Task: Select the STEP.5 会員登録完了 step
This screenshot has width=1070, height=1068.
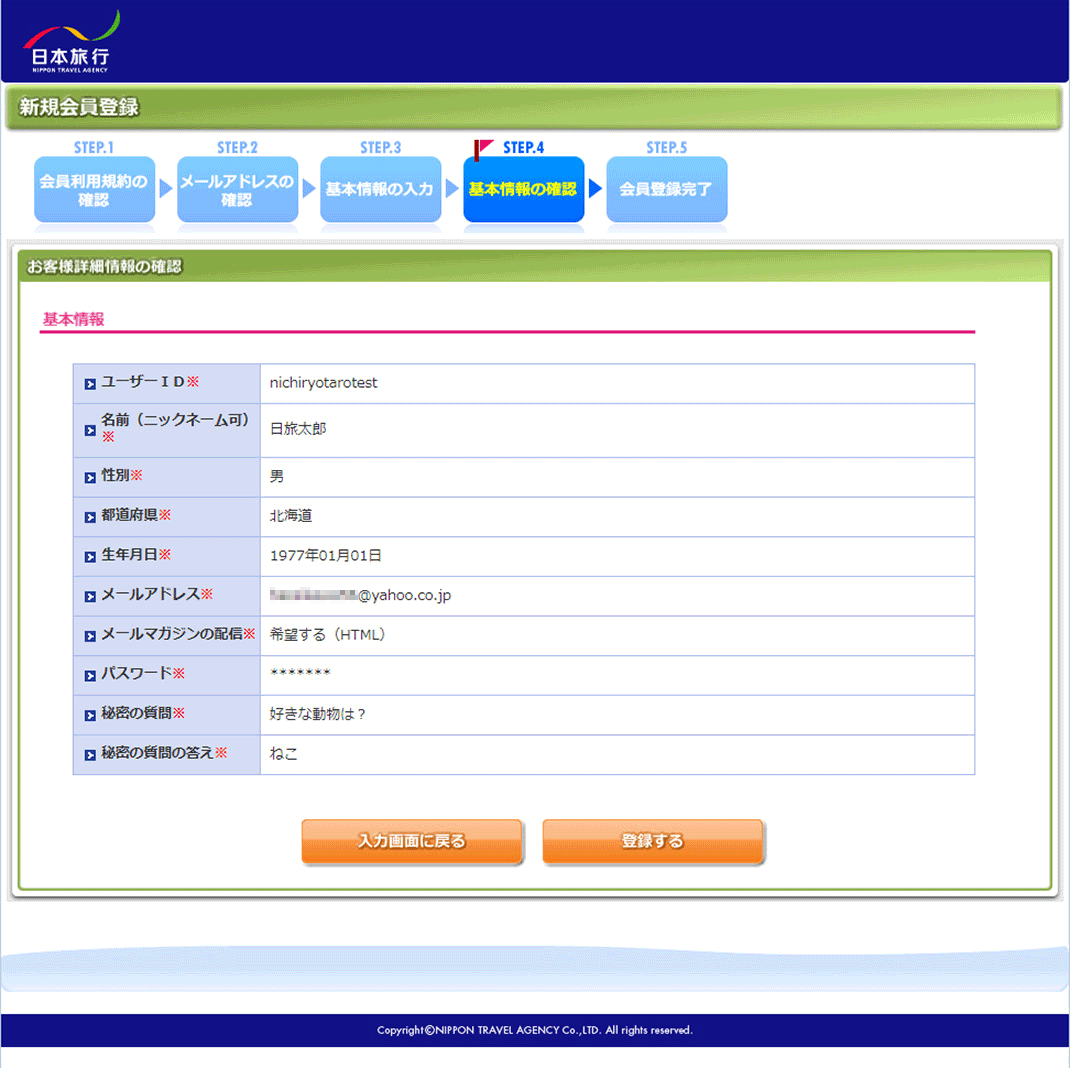Action: (666, 189)
